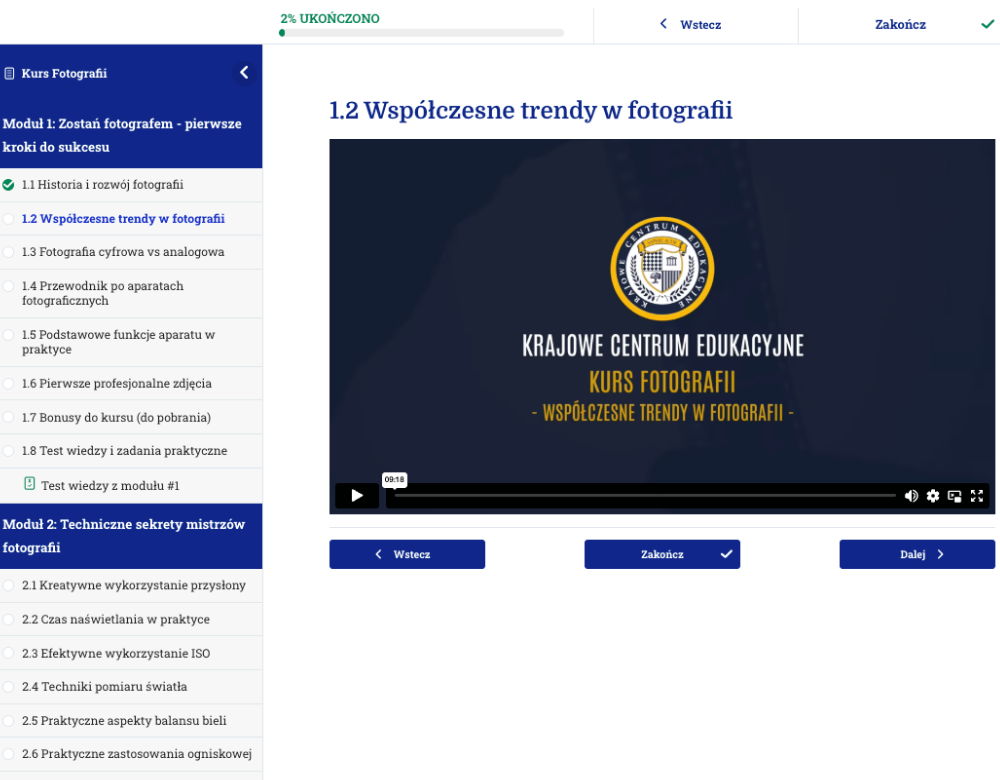Click the right chevron on Dalej button
This screenshot has height=780, width=1000.
coord(941,554)
